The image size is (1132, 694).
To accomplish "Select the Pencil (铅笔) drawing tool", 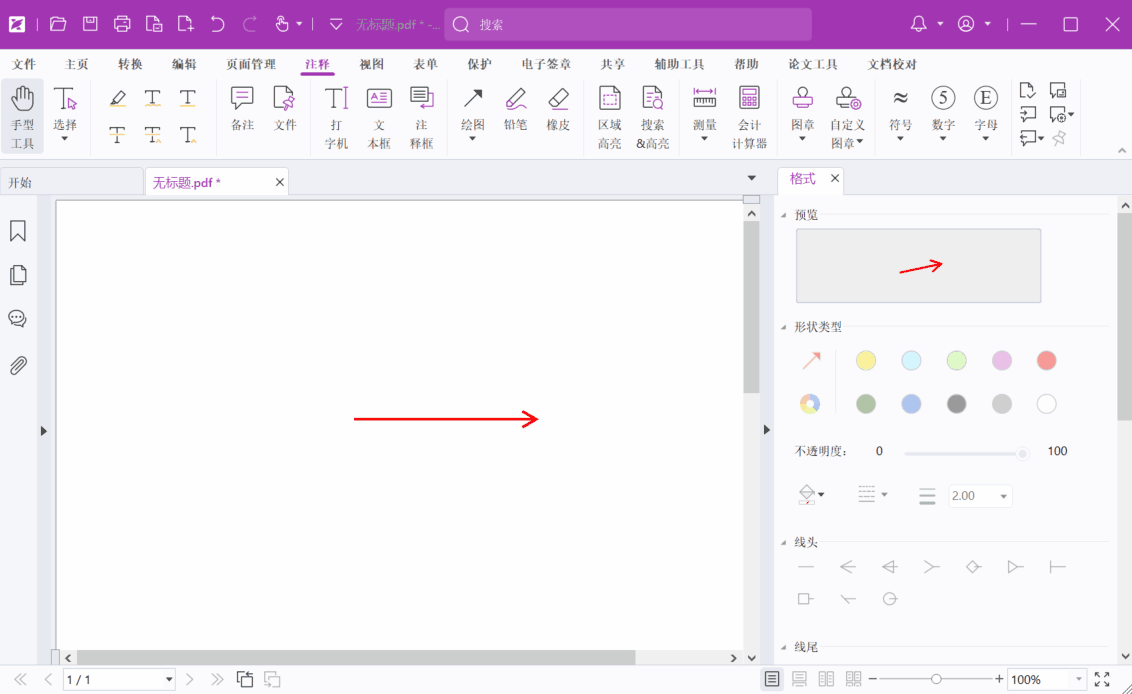I will coord(515,109).
